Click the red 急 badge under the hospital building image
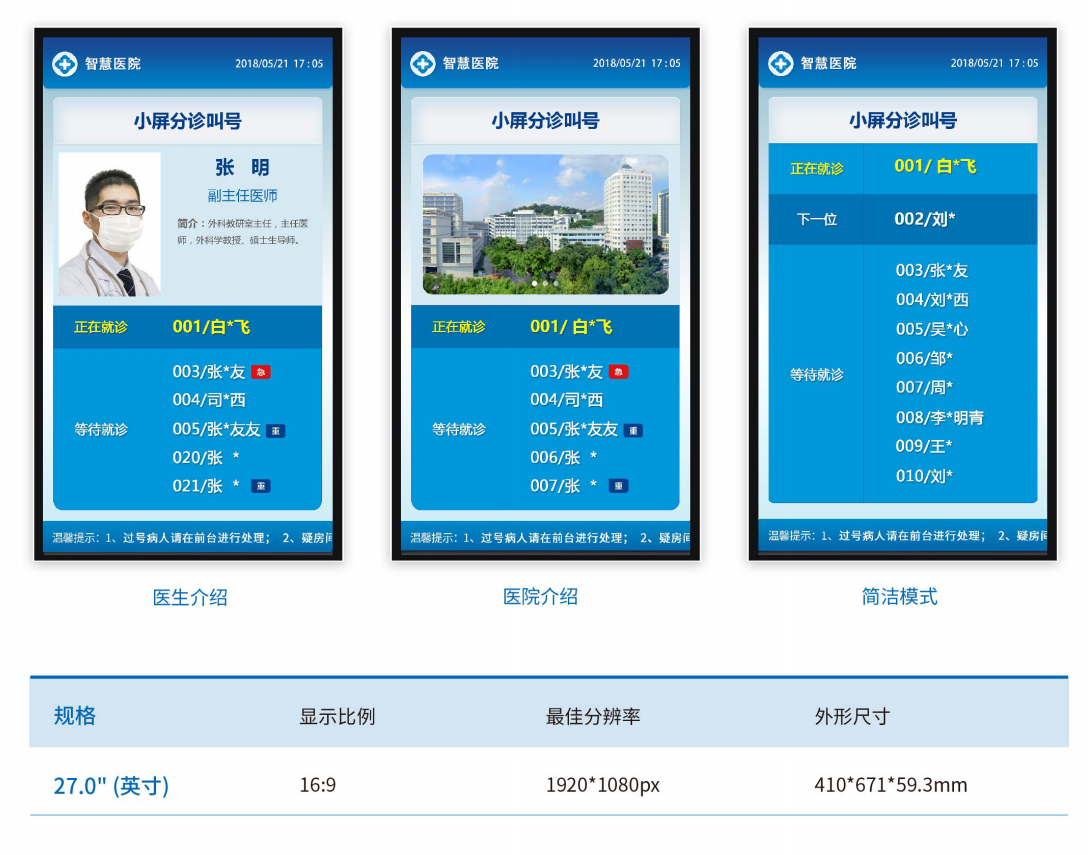1089x855 pixels. click(619, 372)
